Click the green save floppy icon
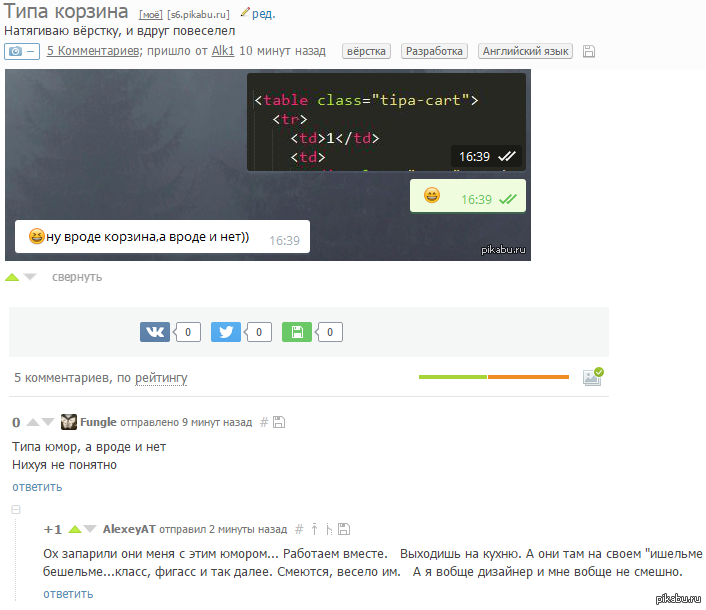The image size is (706, 610). [297, 332]
